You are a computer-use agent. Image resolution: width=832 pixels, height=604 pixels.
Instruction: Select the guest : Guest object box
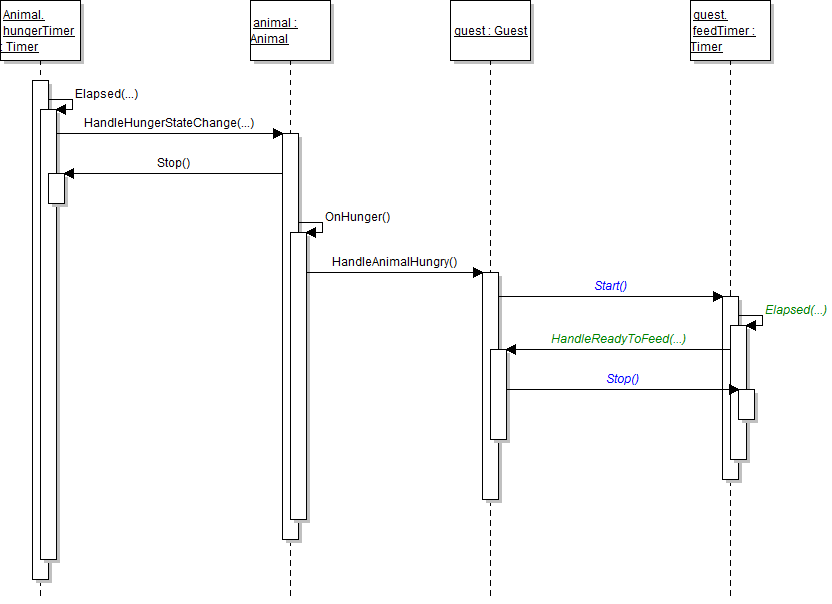point(490,31)
